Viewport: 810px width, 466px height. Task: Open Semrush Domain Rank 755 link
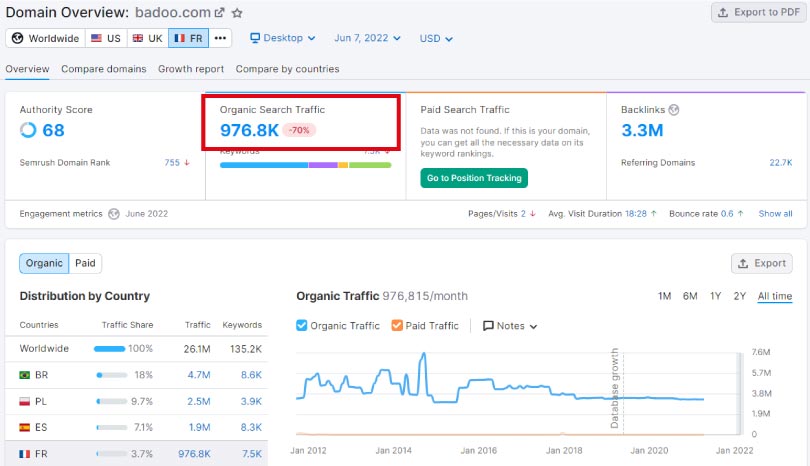172,163
